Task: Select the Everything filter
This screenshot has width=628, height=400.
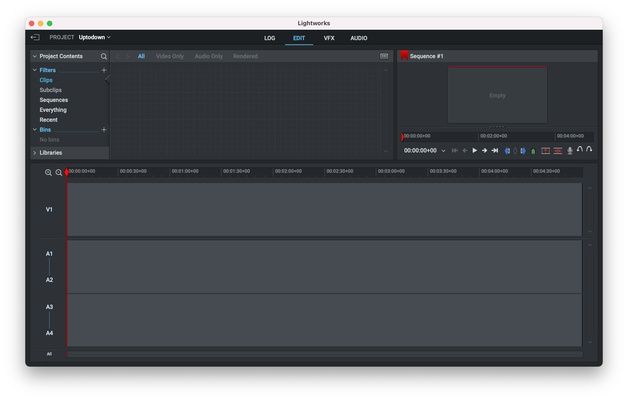Action: click(x=53, y=110)
